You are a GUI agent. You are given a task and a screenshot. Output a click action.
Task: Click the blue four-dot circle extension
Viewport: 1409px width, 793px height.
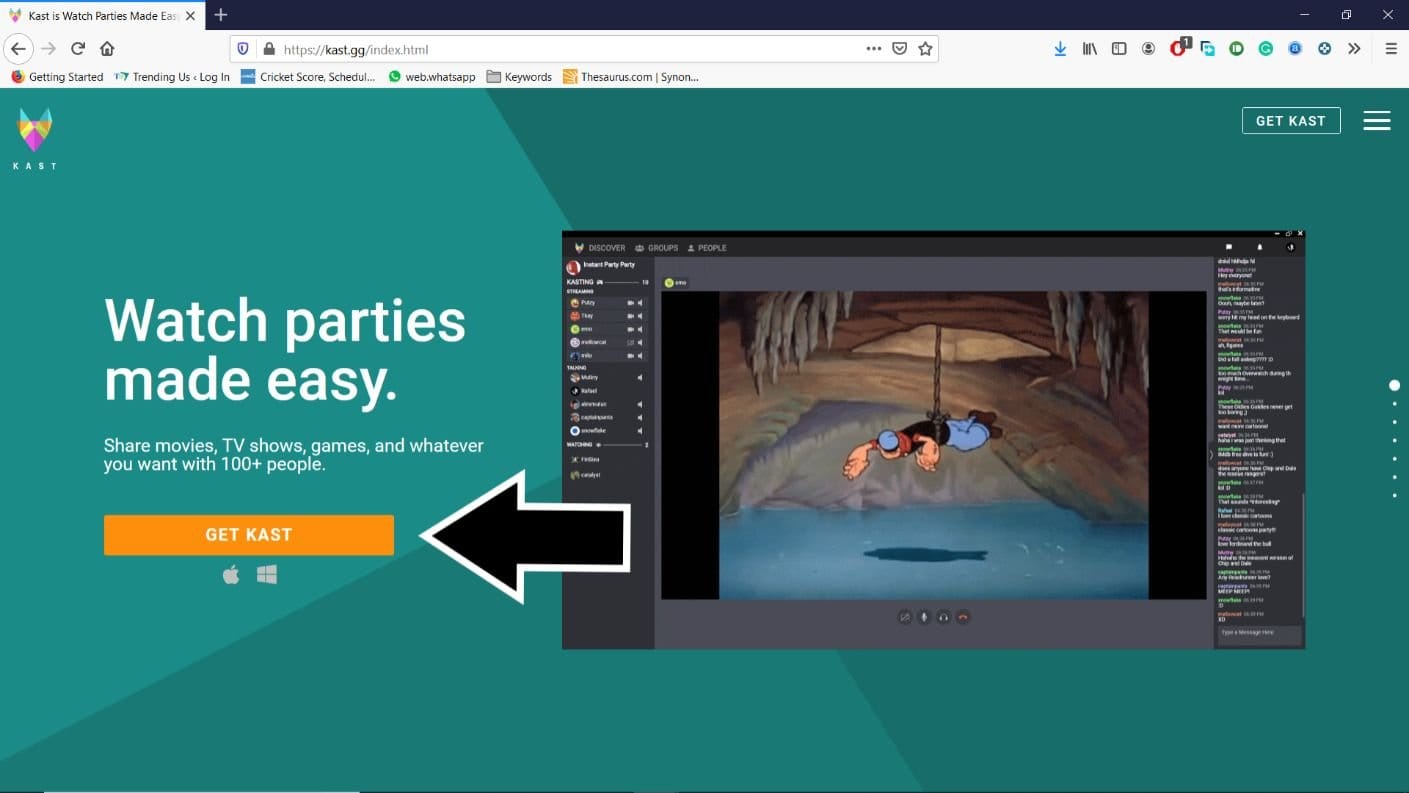click(1325, 48)
